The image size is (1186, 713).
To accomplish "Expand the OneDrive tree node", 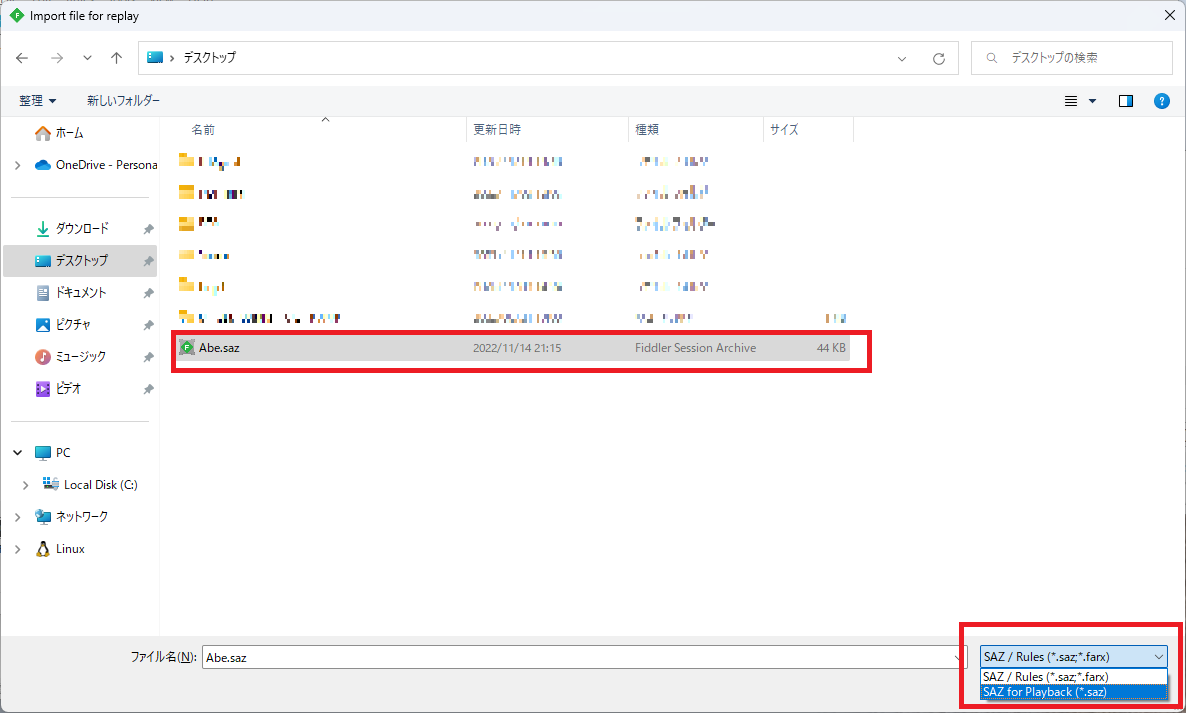I will [17, 165].
